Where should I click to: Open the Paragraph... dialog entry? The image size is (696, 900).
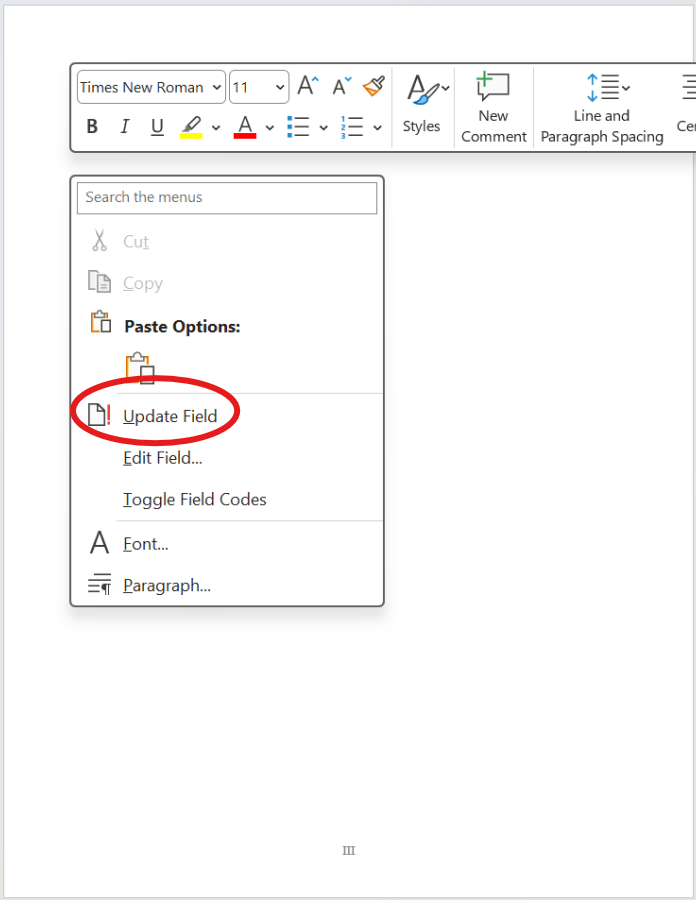pyautogui.click(x=227, y=585)
